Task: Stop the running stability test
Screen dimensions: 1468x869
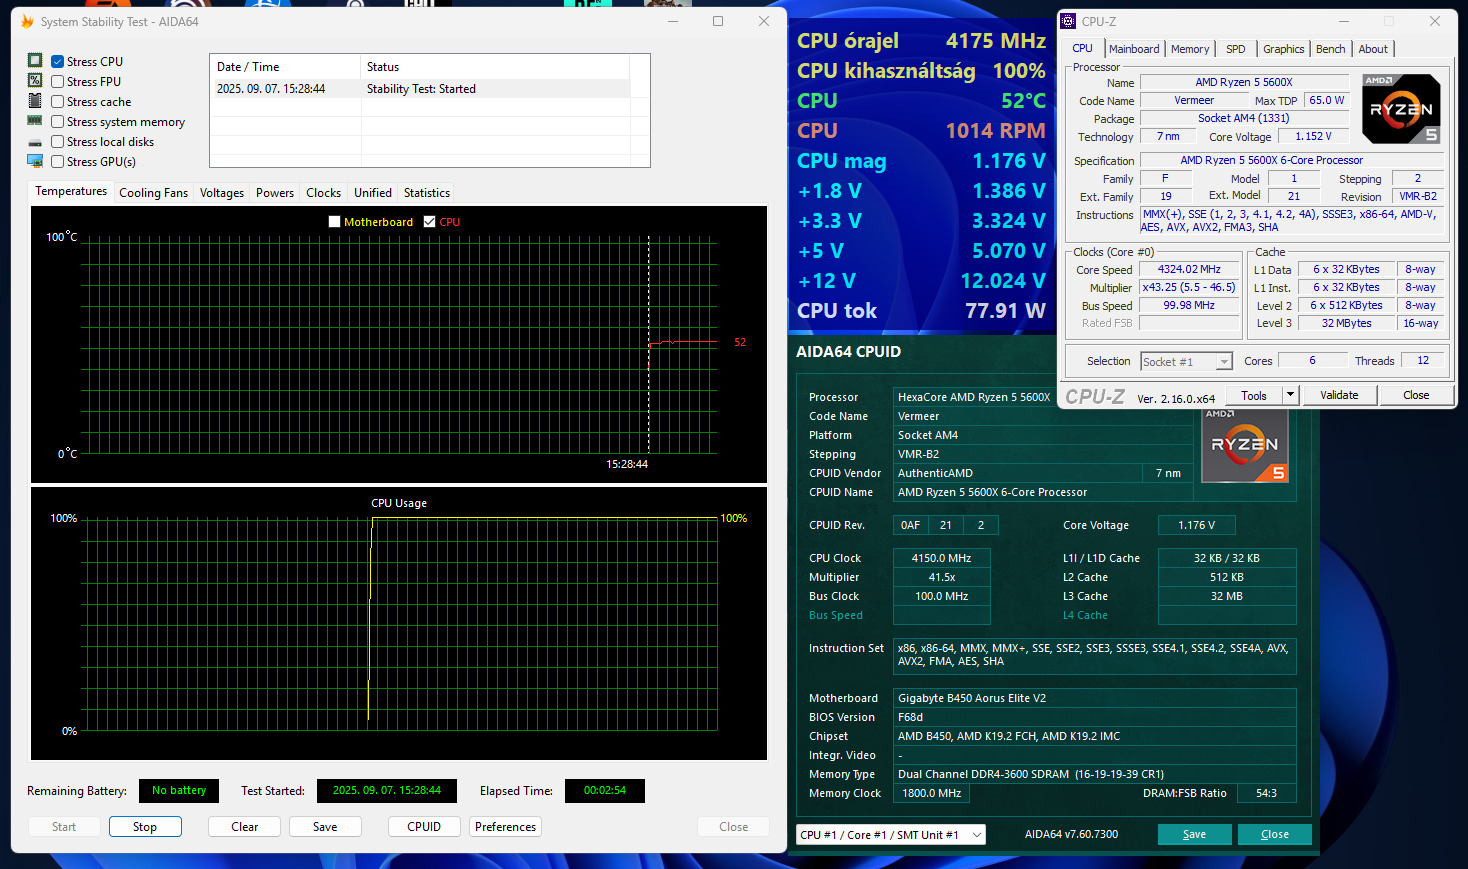Action: pyautogui.click(x=145, y=827)
